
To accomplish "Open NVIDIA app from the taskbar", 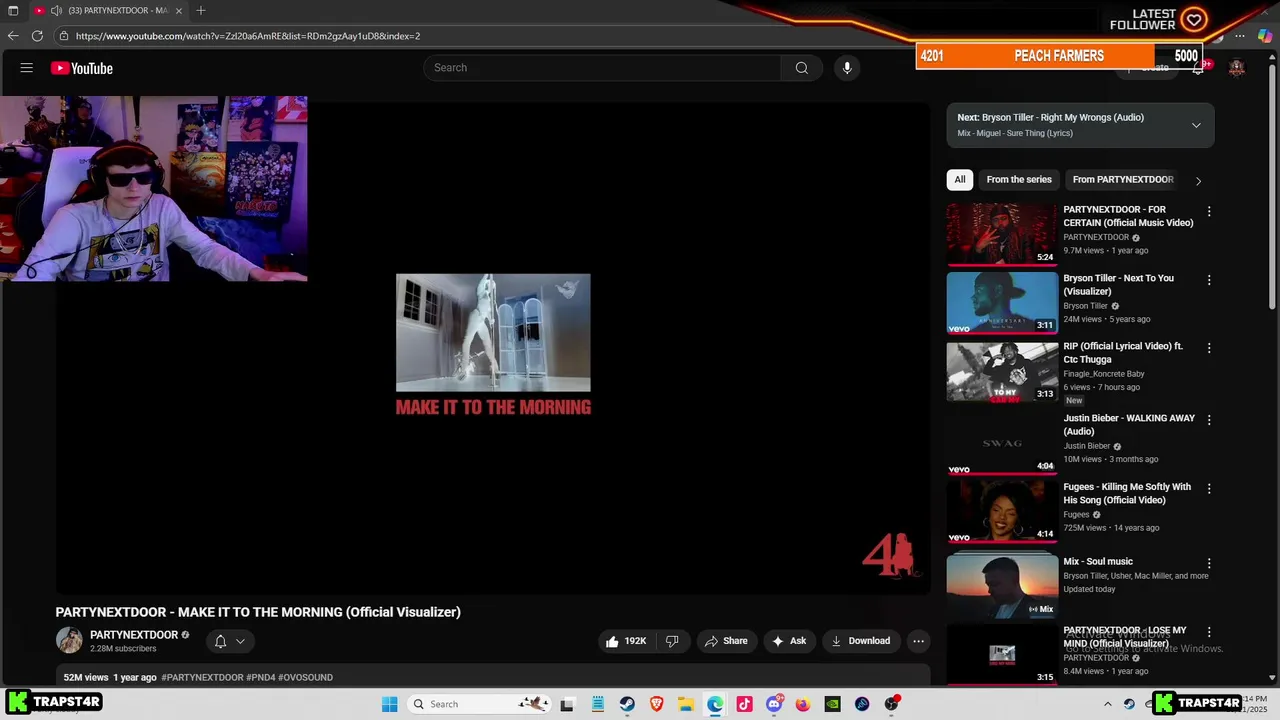I will point(832,704).
